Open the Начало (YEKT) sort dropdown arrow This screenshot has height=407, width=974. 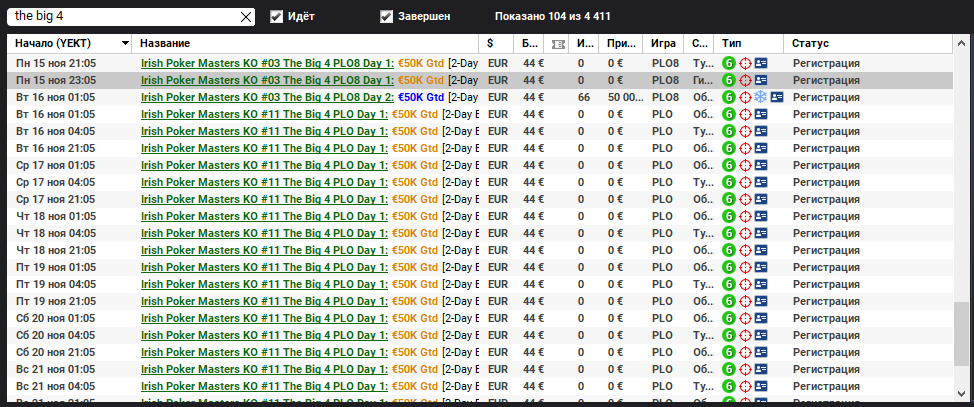(x=125, y=43)
